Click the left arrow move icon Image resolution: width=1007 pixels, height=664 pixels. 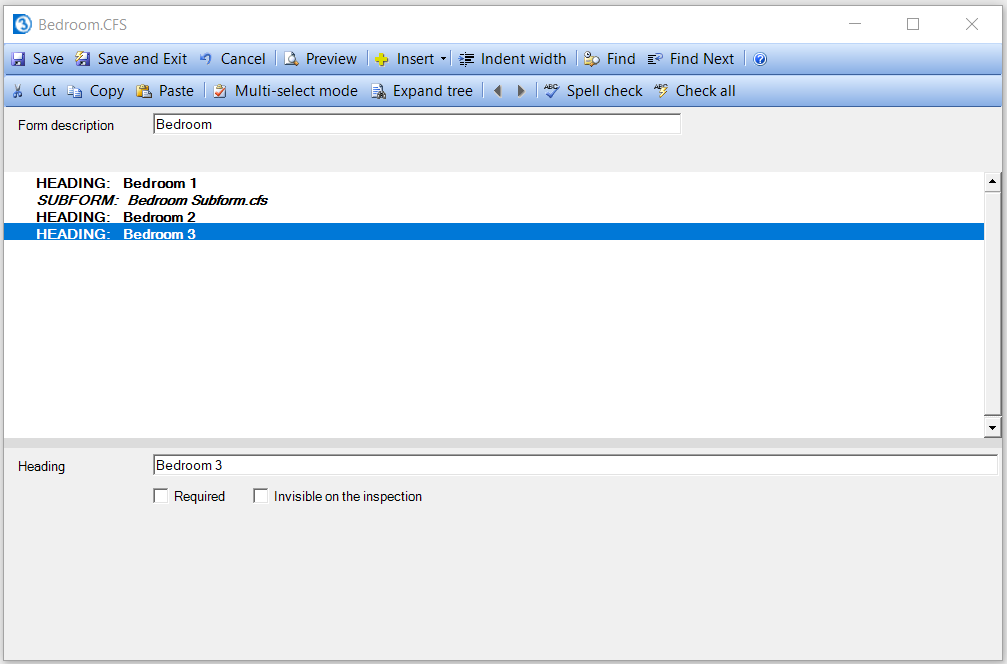(x=497, y=91)
